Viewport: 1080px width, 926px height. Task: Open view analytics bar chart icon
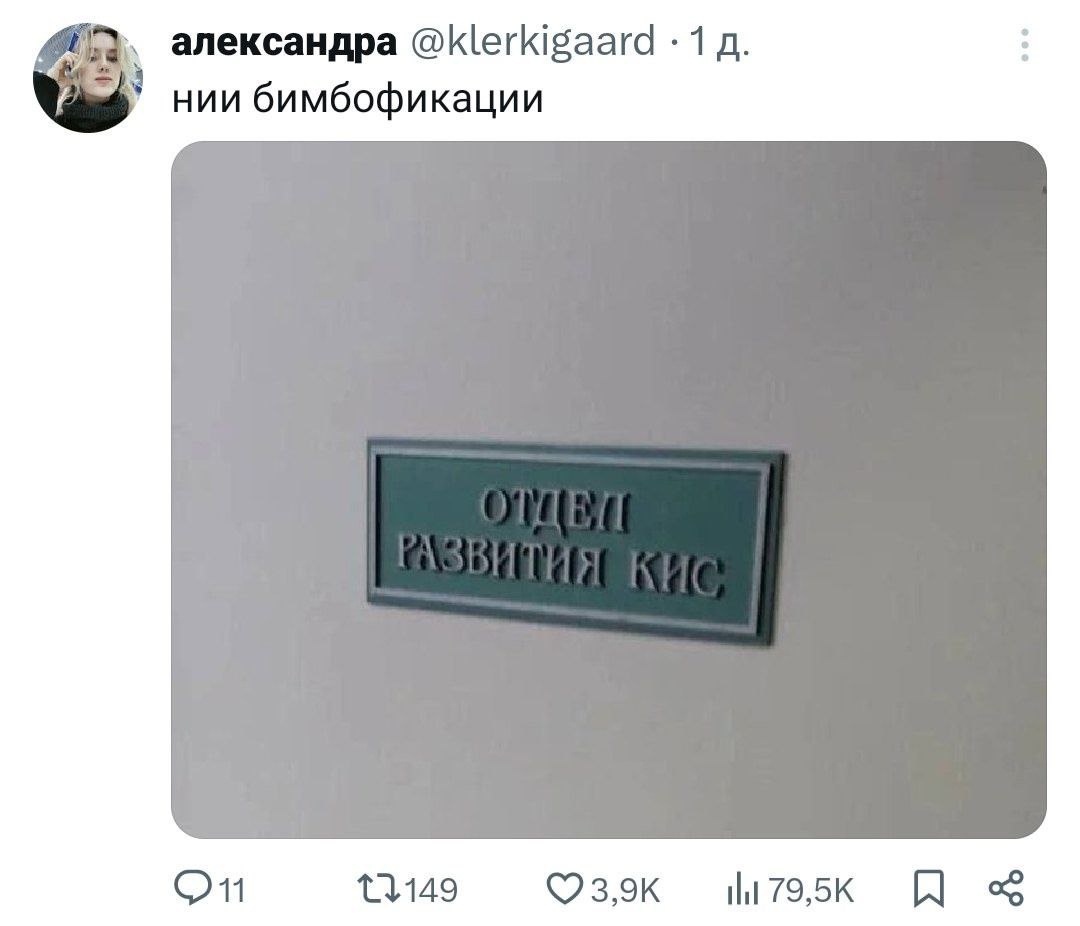tap(743, 889)
